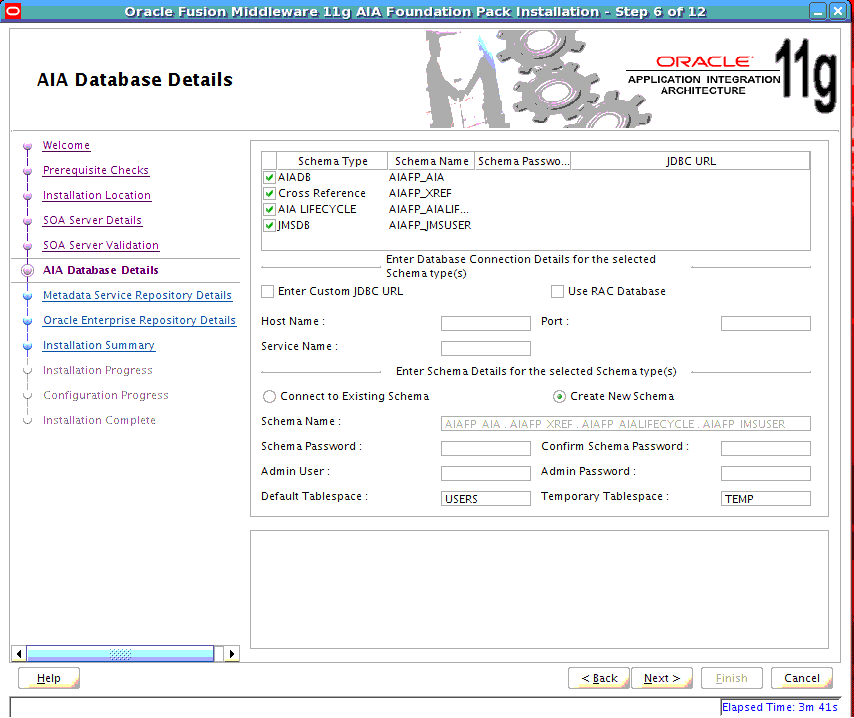Click the Admin Password input field

[766, 473]
